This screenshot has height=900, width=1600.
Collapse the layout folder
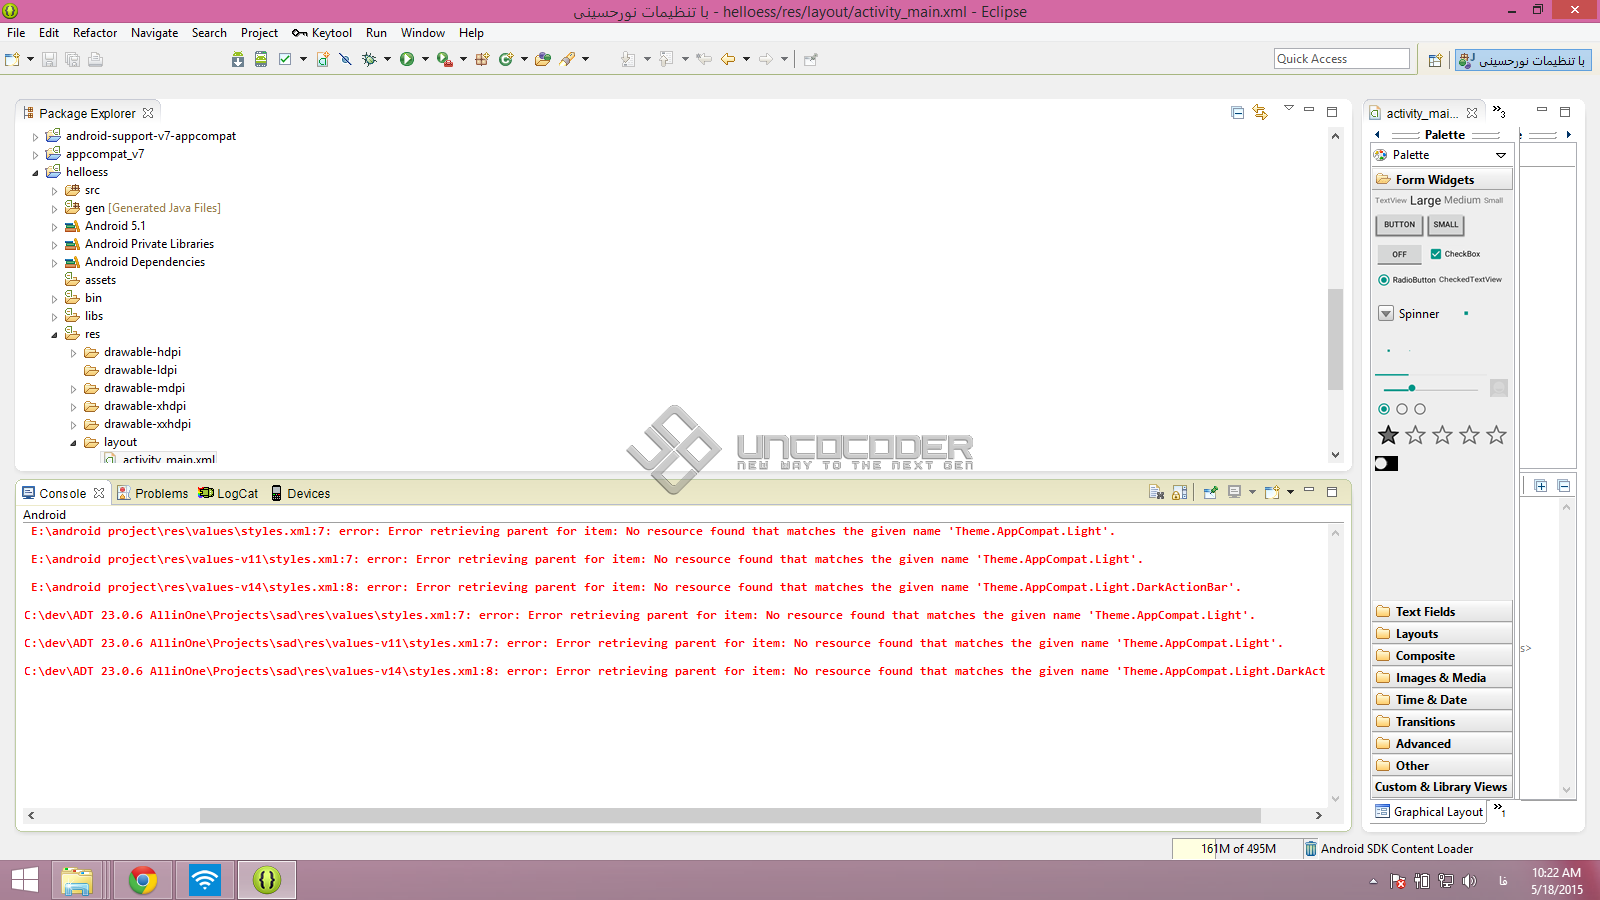pos(73,443)
